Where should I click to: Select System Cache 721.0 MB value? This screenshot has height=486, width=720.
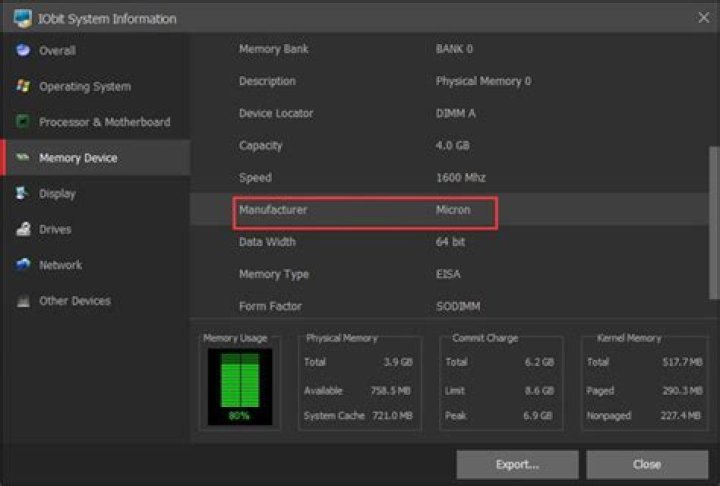point(392,416)
